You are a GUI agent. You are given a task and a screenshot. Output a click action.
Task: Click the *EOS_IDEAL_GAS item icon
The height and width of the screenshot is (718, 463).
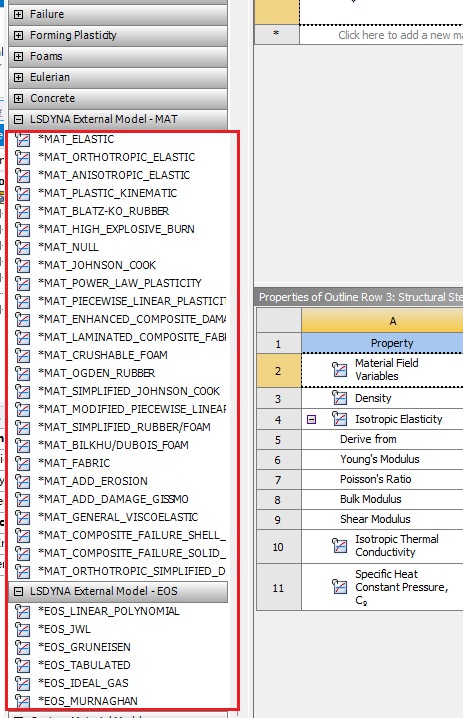22,684
